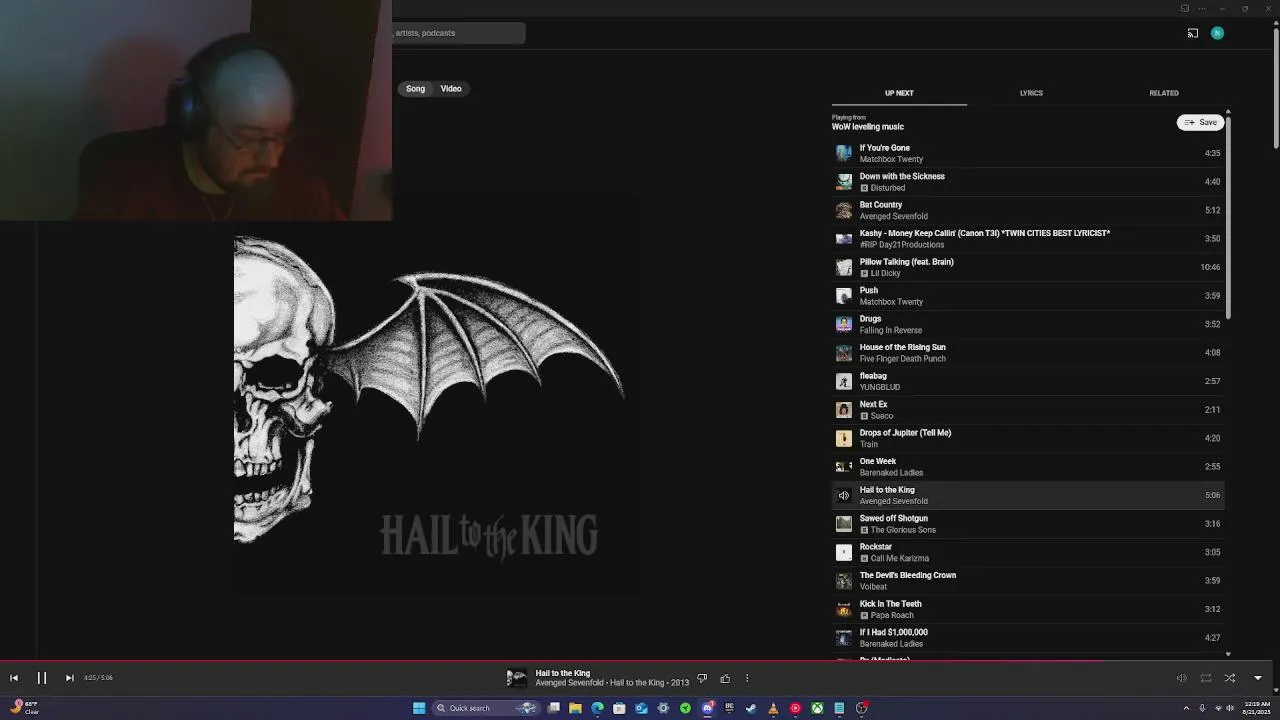Open the Train artist link

click(868, 445)
